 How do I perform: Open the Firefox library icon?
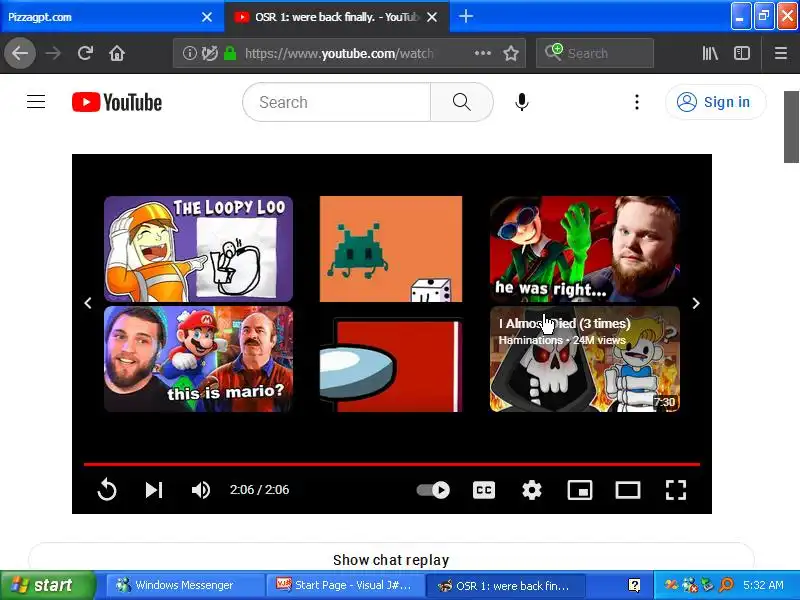pos(710,53)
